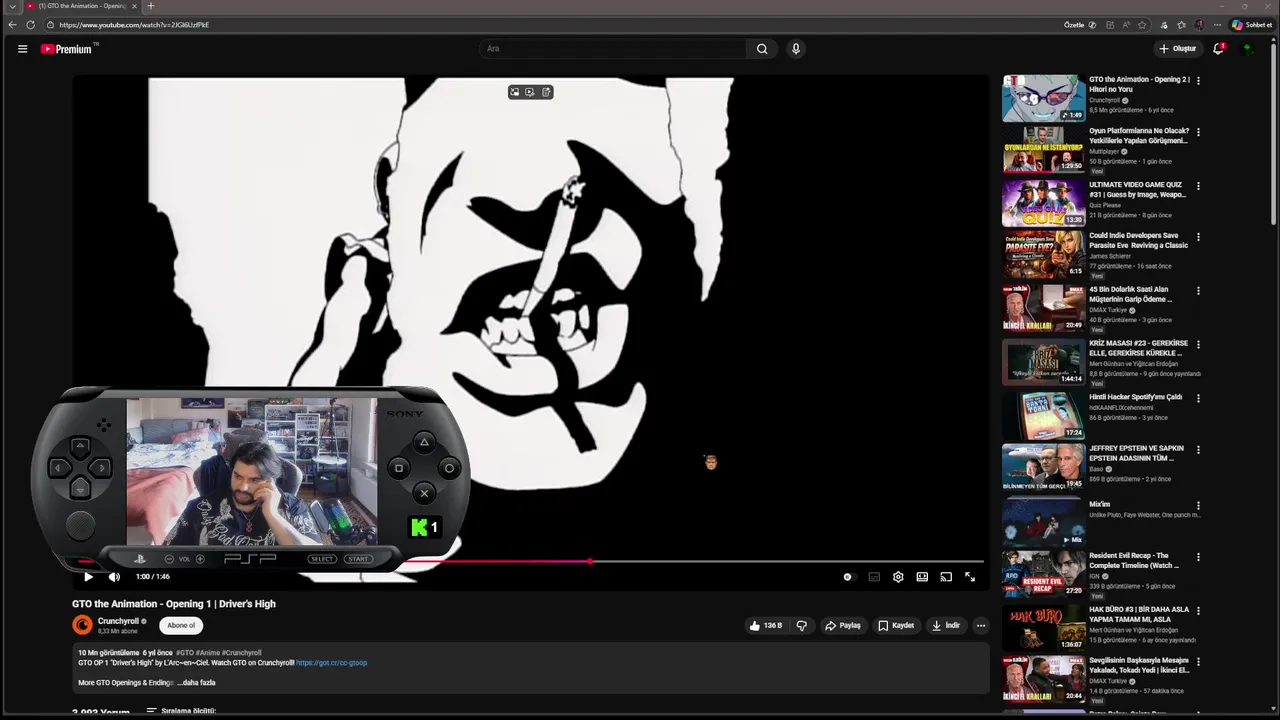Add page to favorites star icon
This screenshot has width=1280, height=720.
coord(1142,25)
